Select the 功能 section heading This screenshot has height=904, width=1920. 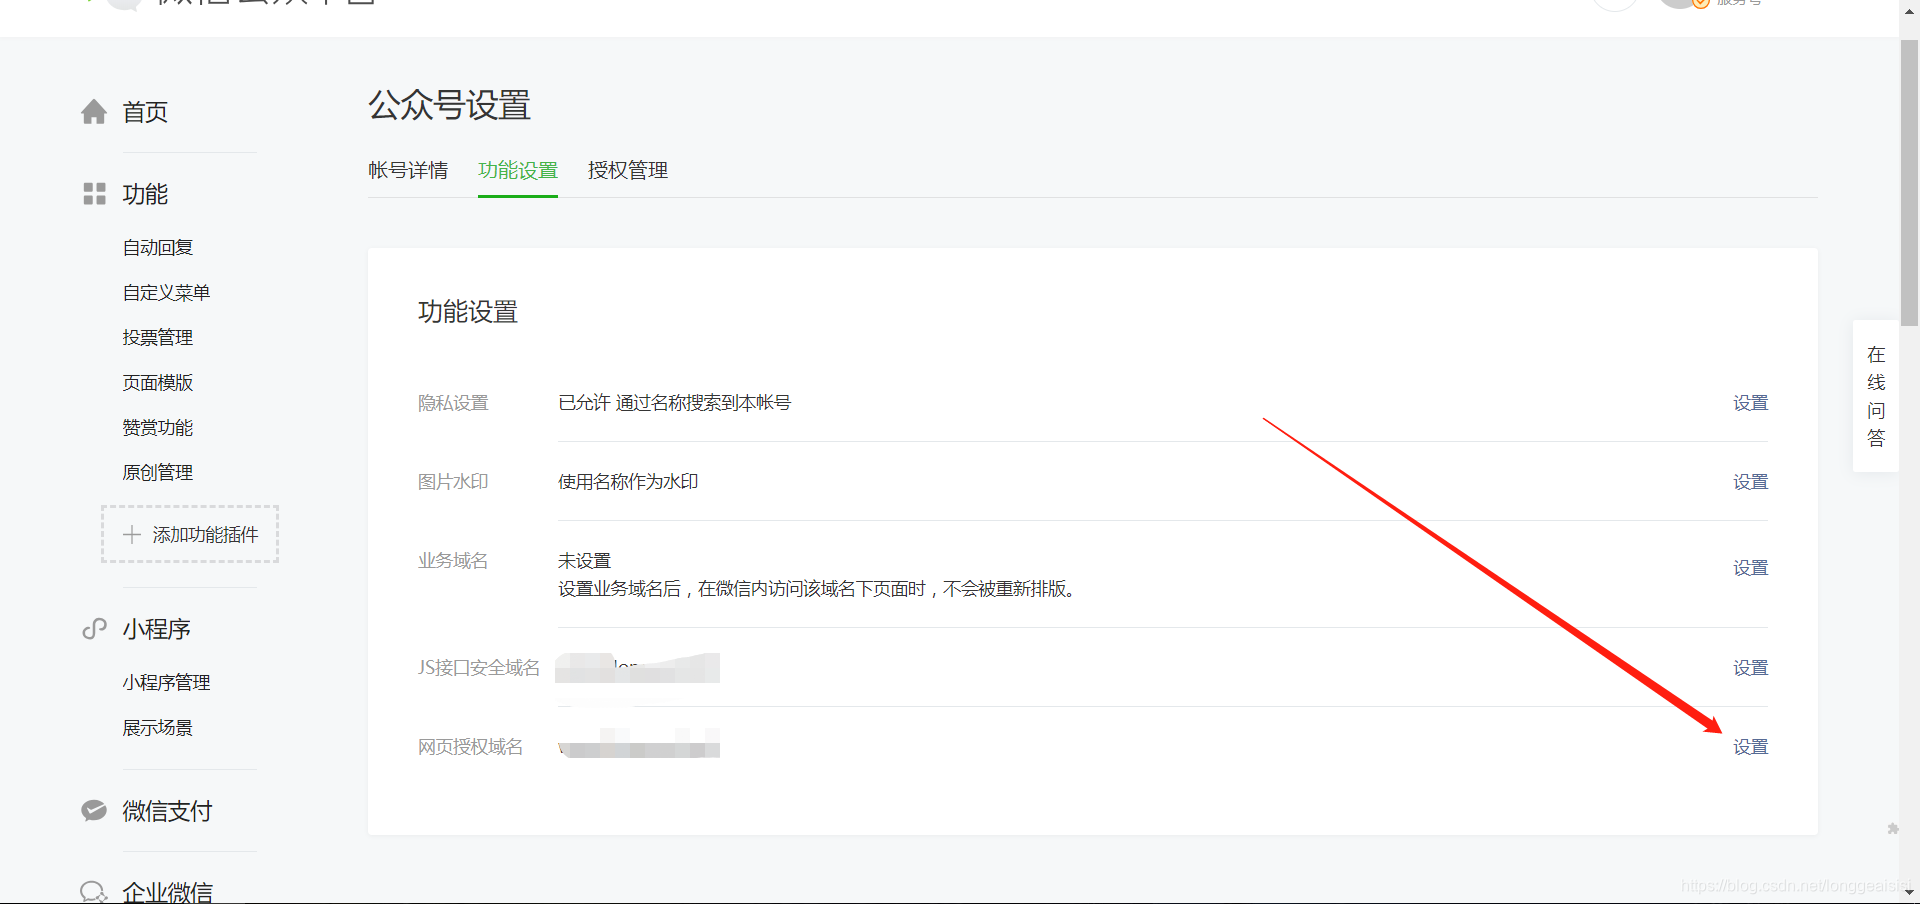[x=145, y=194]
